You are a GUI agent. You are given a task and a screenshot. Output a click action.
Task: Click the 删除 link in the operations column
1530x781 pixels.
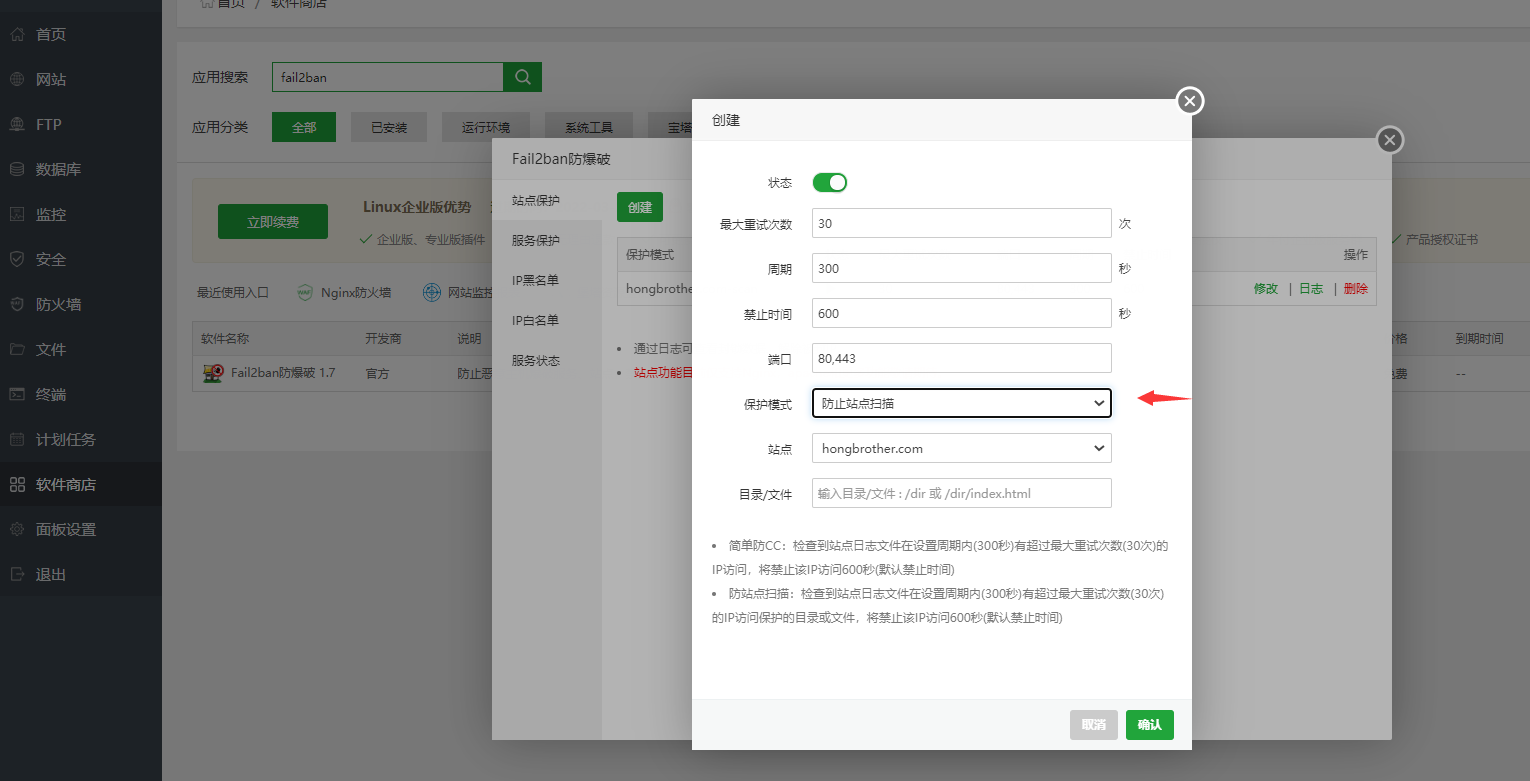(x=1355, y=288)
